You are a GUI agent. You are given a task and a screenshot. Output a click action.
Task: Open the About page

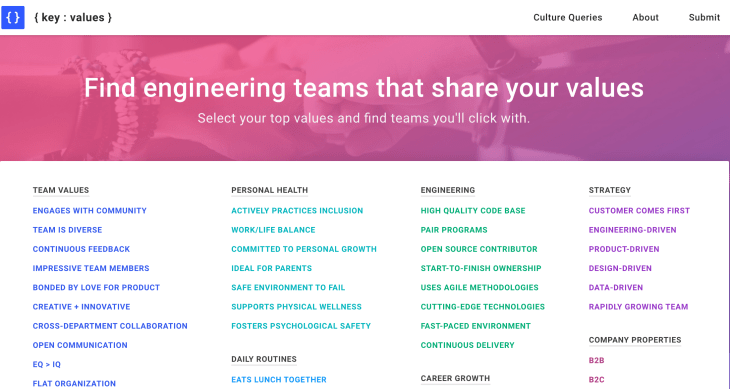coord(645,18)
